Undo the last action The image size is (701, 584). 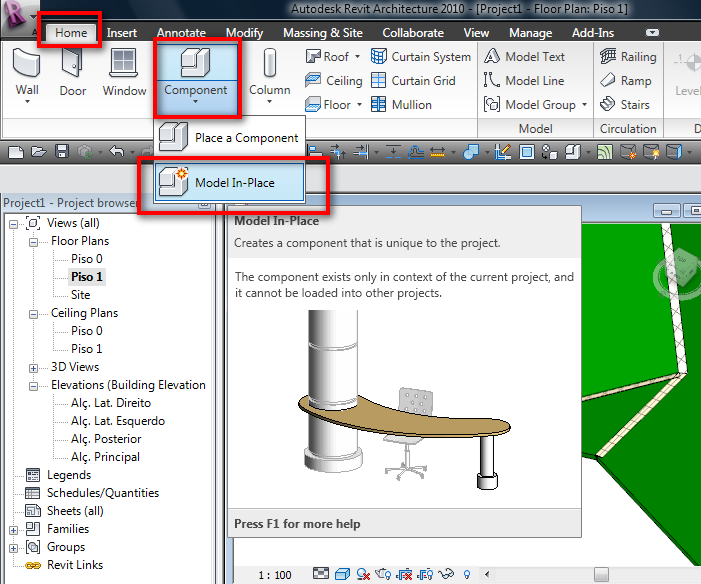click(x=117, y=152)
